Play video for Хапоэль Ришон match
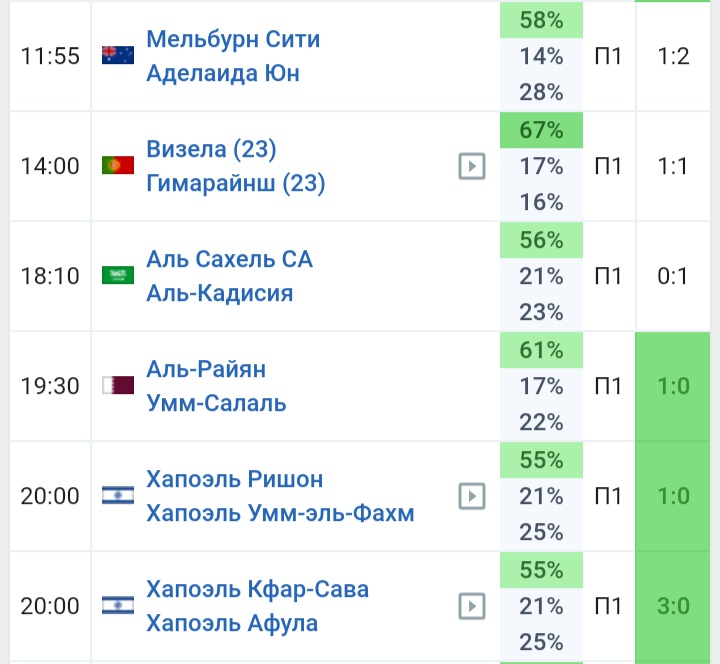The height and width of the screenshot is (664, 720). [x=472, y=496]
